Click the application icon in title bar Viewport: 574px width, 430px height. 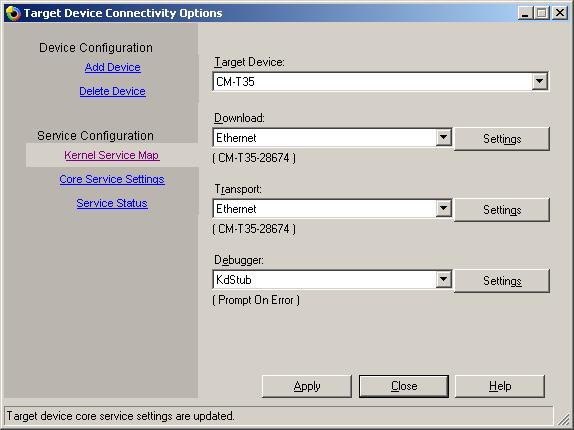point(13,14)
